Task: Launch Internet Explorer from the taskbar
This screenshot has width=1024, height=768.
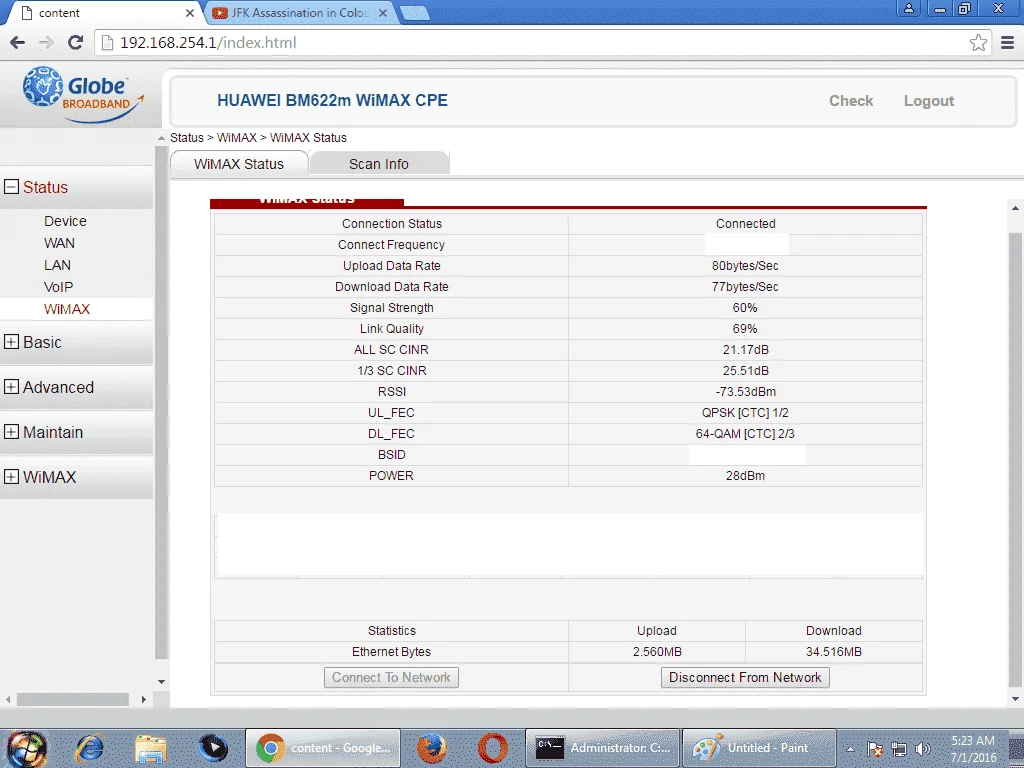Action: 89,748
